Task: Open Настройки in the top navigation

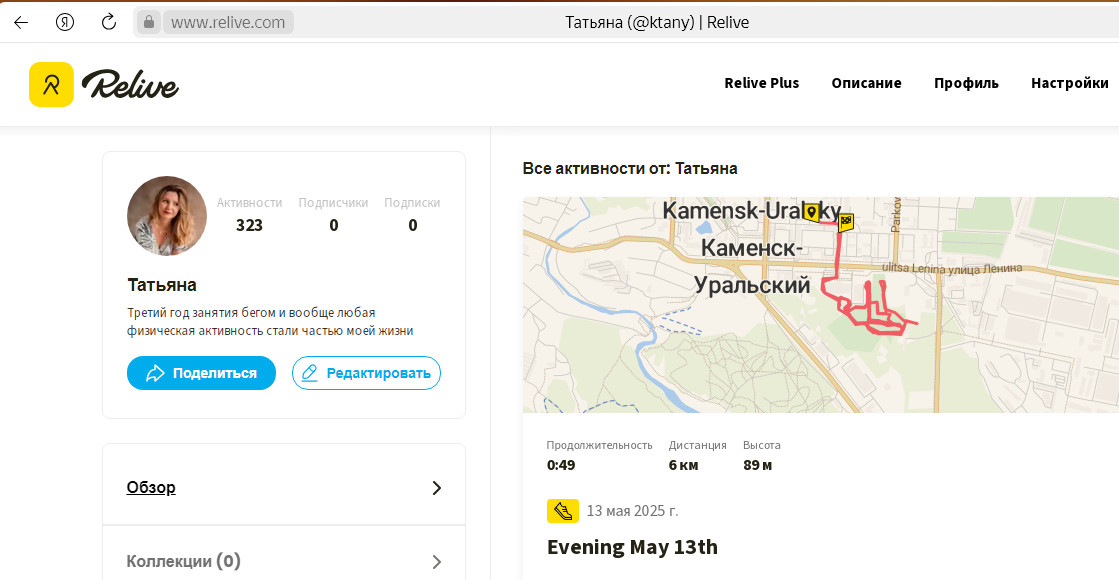Action: point(1070,83)
